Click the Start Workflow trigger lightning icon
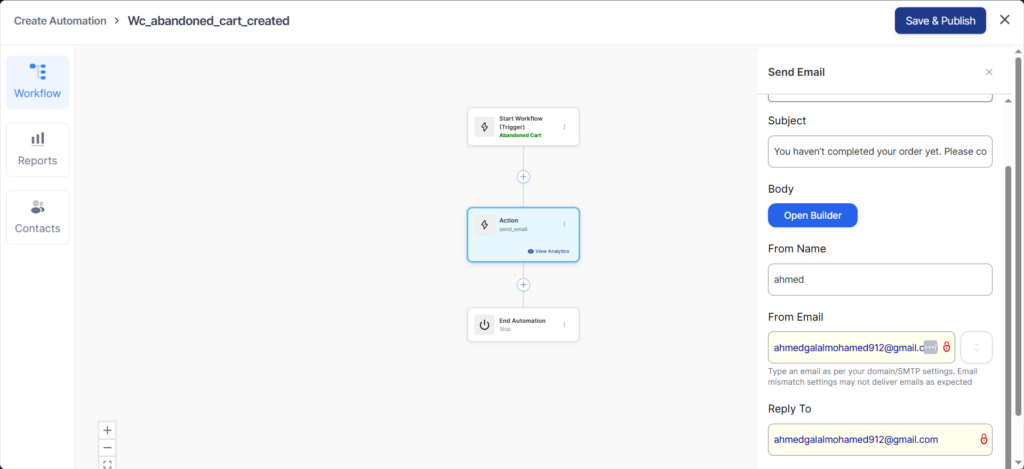This screenshot has width=1024, height=469. coord(484,127)
